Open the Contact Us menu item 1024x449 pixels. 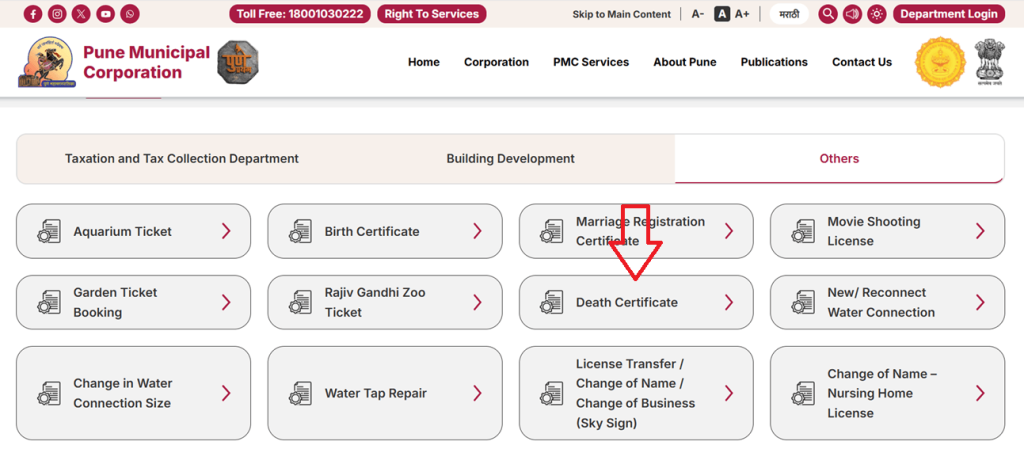coord(862,62)
